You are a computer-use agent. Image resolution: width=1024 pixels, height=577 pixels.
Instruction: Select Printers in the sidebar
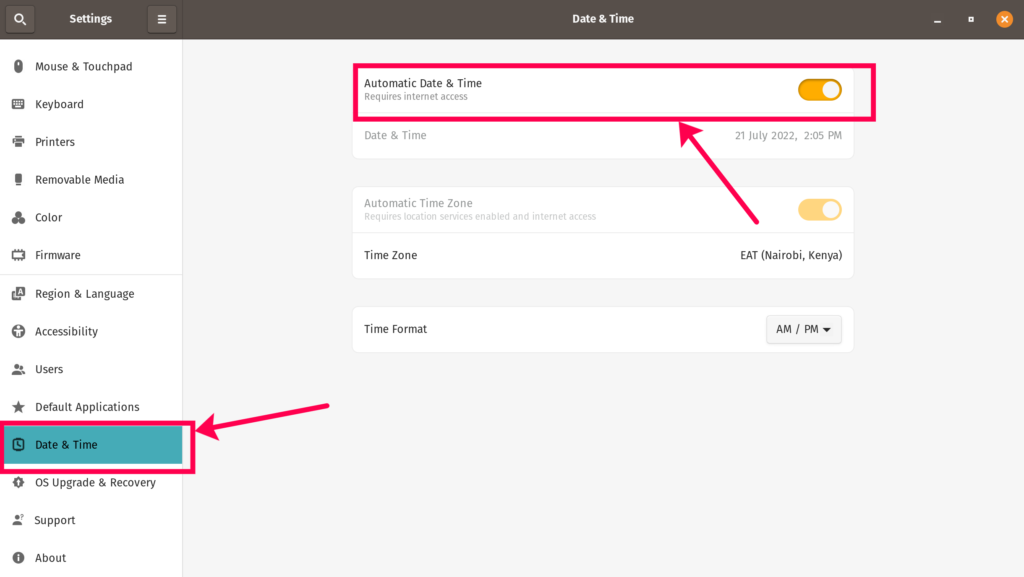tap(91, 142)
